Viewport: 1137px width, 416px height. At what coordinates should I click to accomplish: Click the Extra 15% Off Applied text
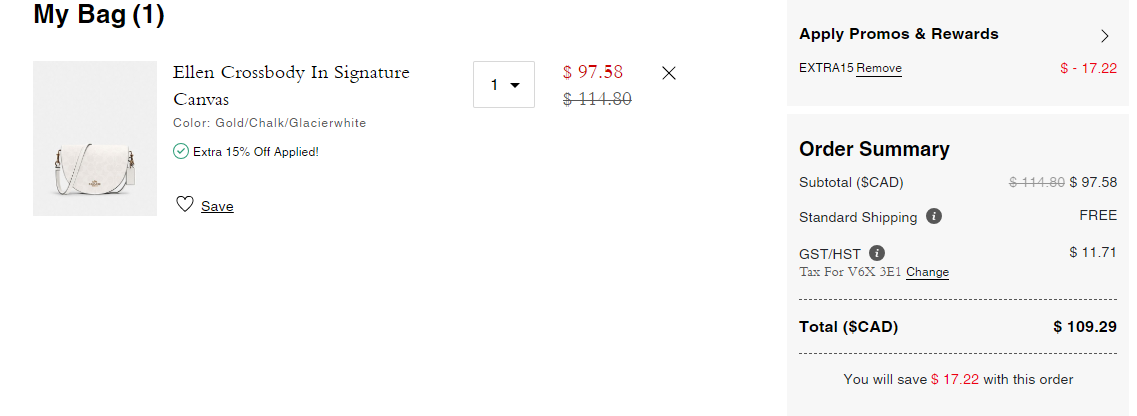[256, 152]
